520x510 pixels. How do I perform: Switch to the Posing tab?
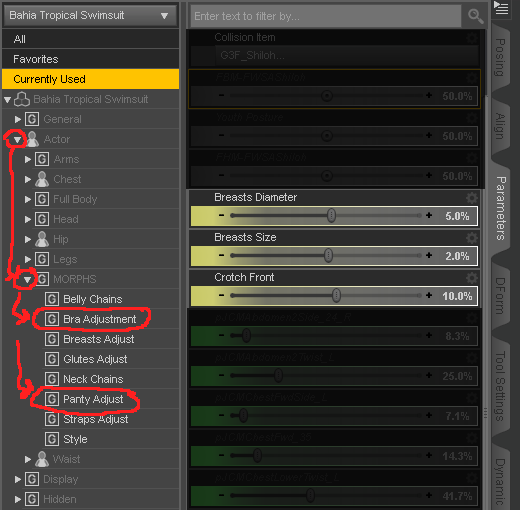pyautogui.click(x=500, y=57)
